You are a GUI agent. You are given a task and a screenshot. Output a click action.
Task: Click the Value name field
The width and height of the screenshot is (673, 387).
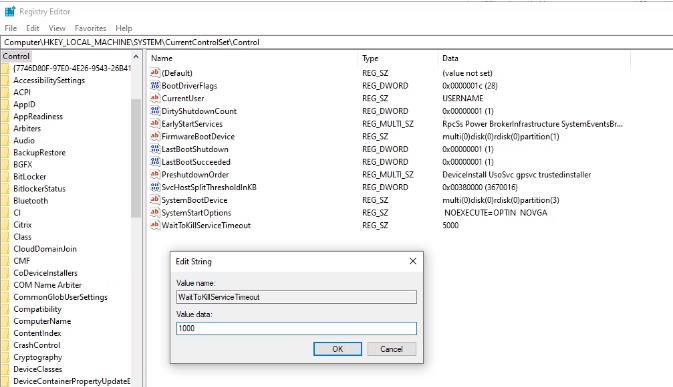296,297
